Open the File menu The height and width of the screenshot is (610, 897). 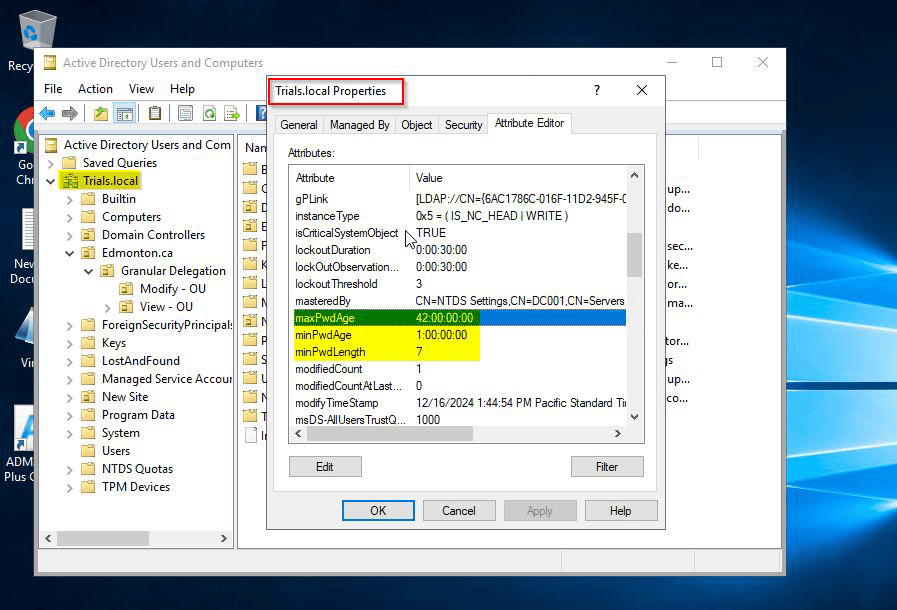[x=53, y=89]
